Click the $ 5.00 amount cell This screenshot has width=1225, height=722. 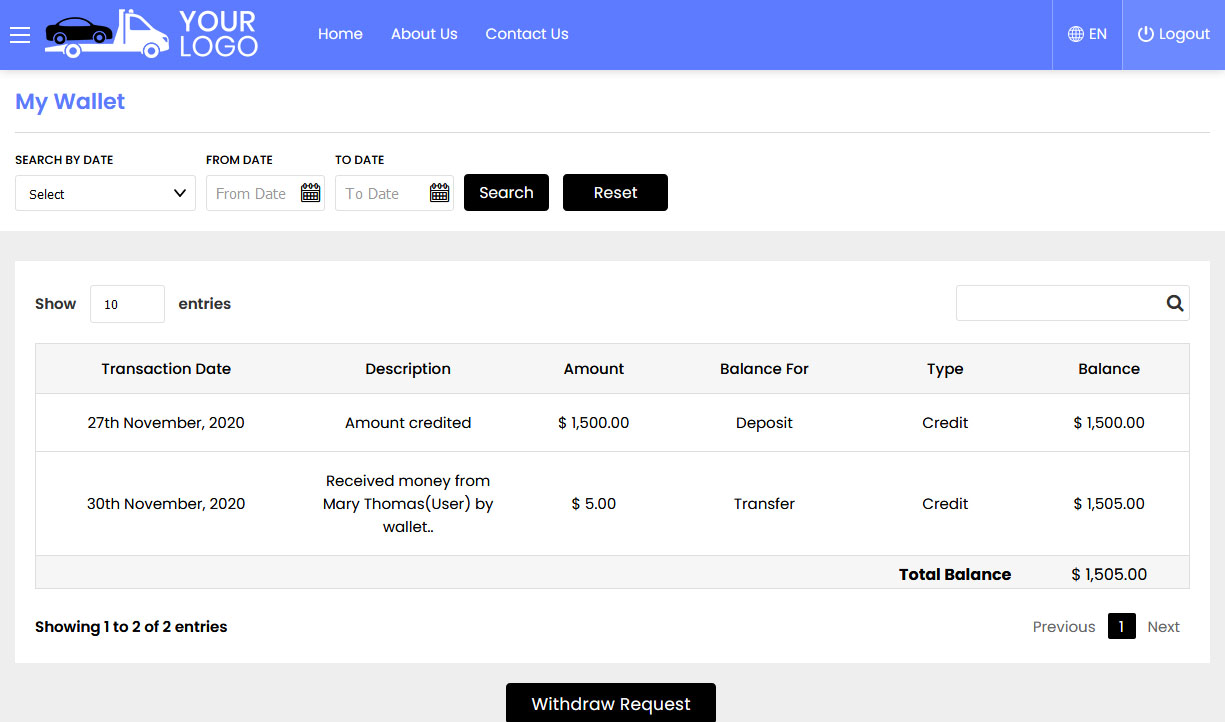594,504
